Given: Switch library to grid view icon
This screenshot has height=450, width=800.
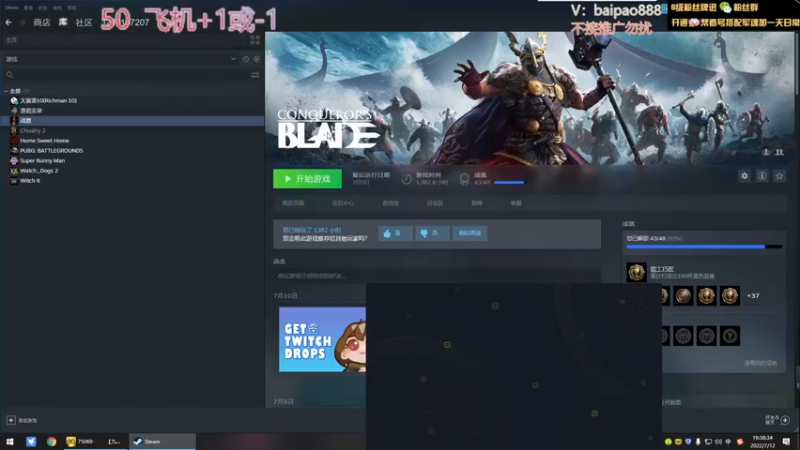Looking at the screenshot, I should [255, 40].
